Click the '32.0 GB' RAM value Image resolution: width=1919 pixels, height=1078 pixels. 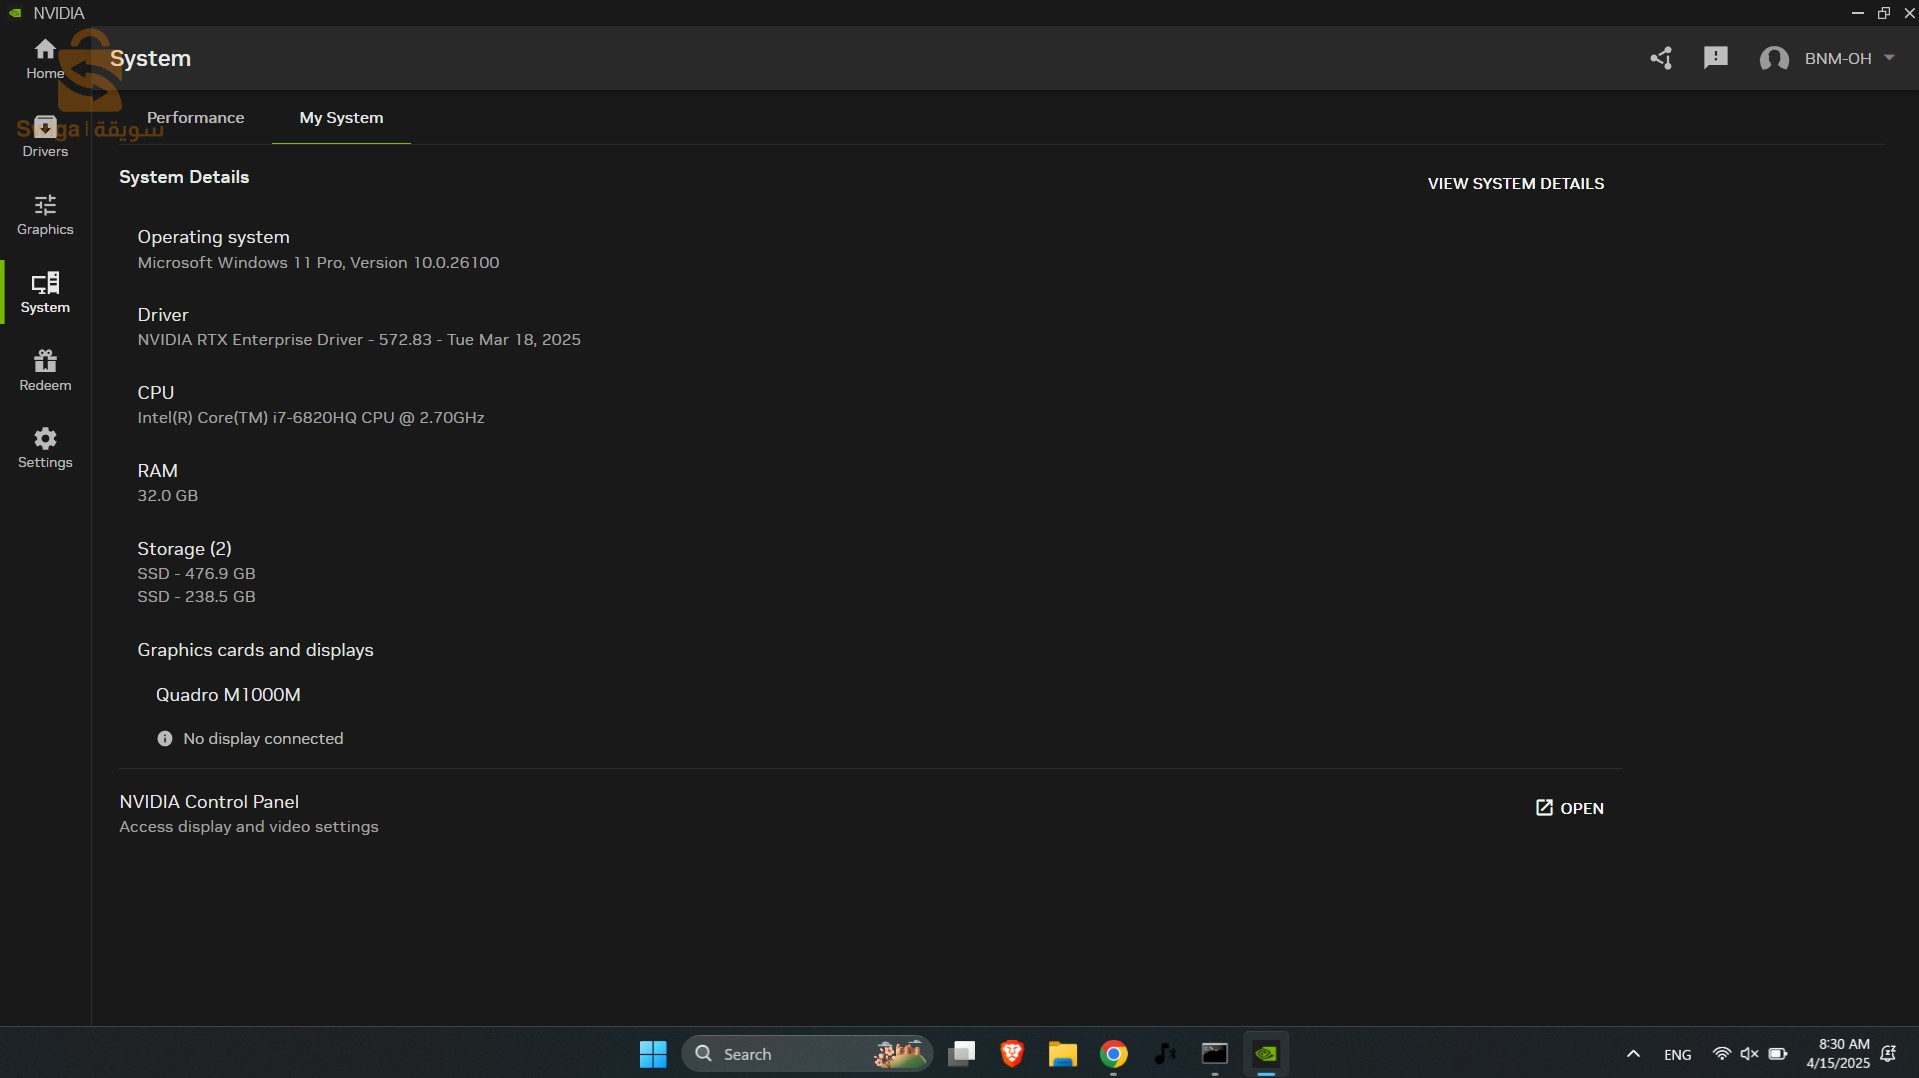pos(168,495)
